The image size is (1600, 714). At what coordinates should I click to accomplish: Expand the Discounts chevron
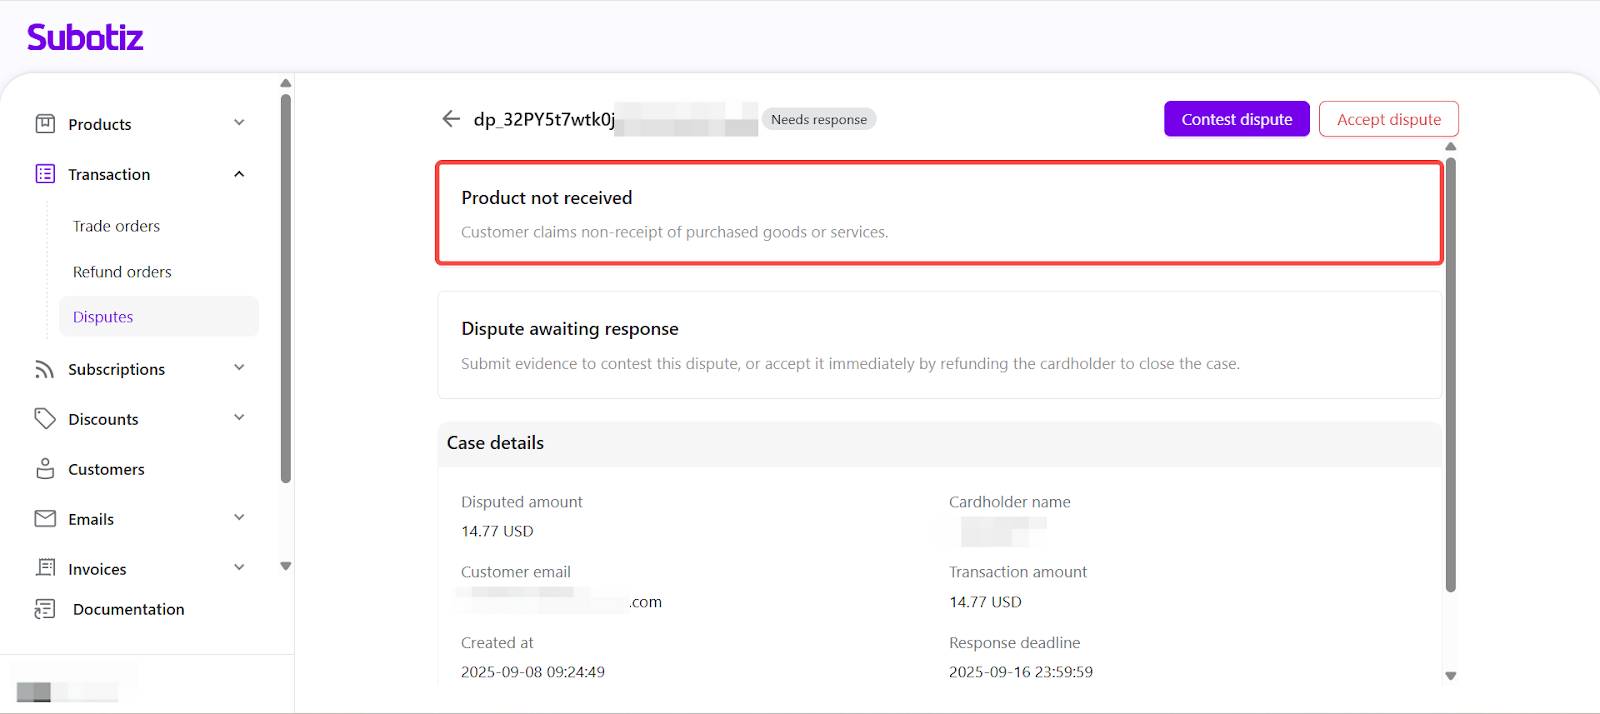239,418
